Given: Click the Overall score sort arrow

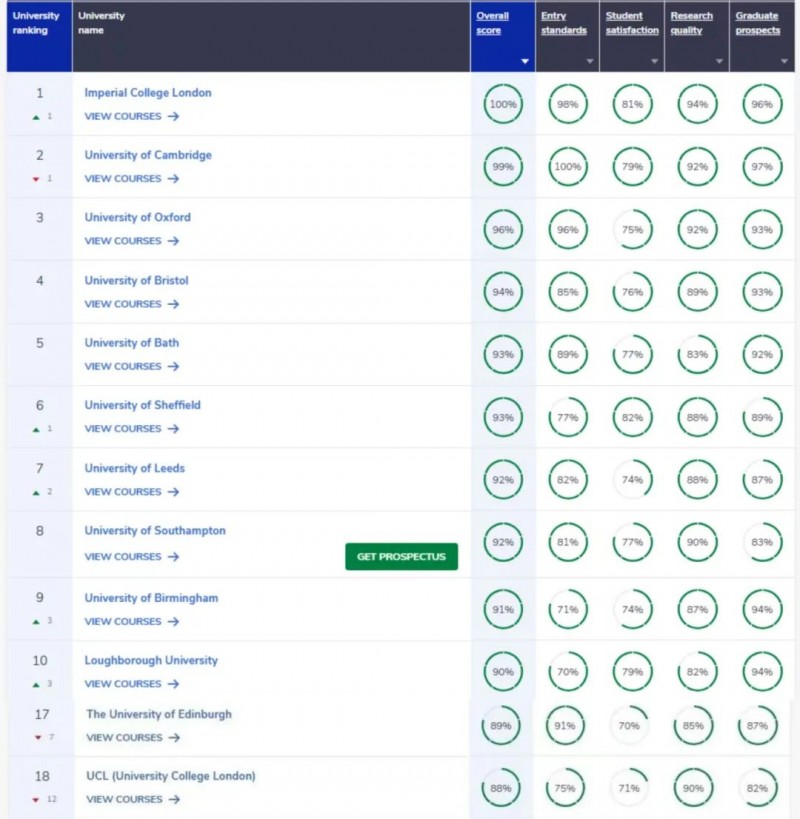Looking at the screenshot, I should [524, 62].
